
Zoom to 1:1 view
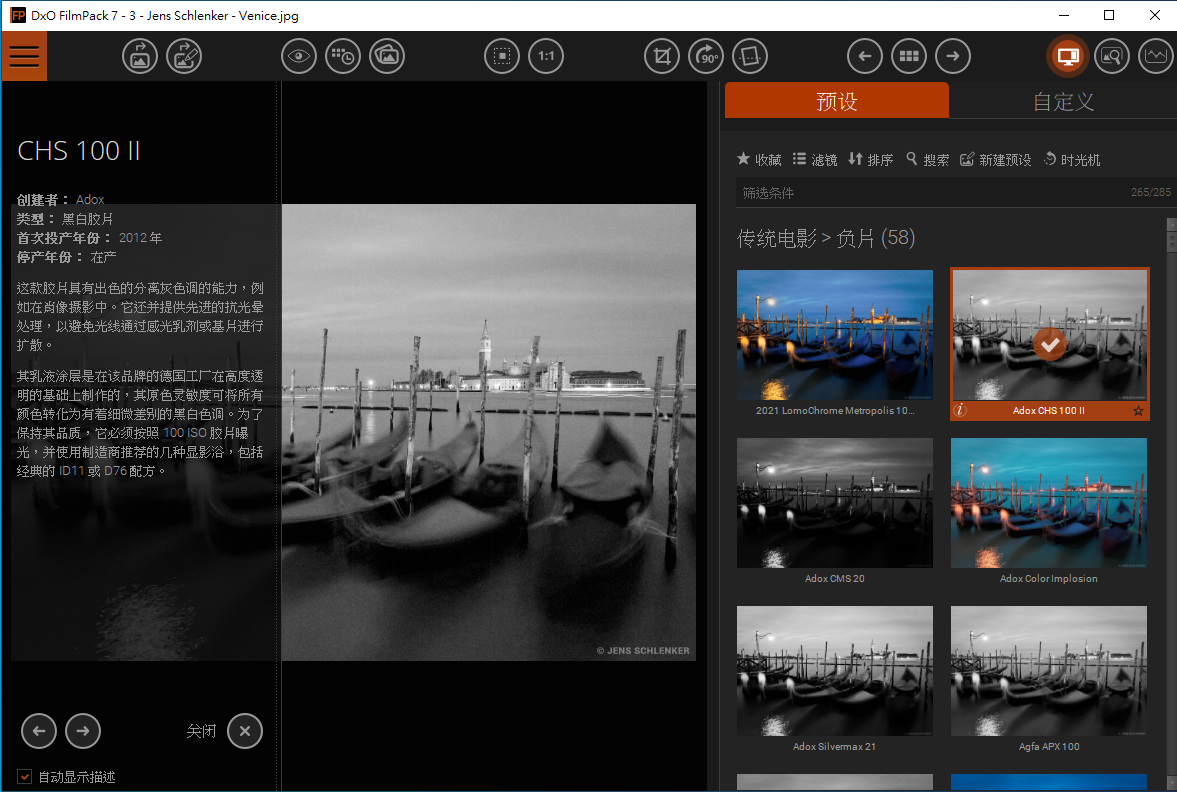pos(546,56)
